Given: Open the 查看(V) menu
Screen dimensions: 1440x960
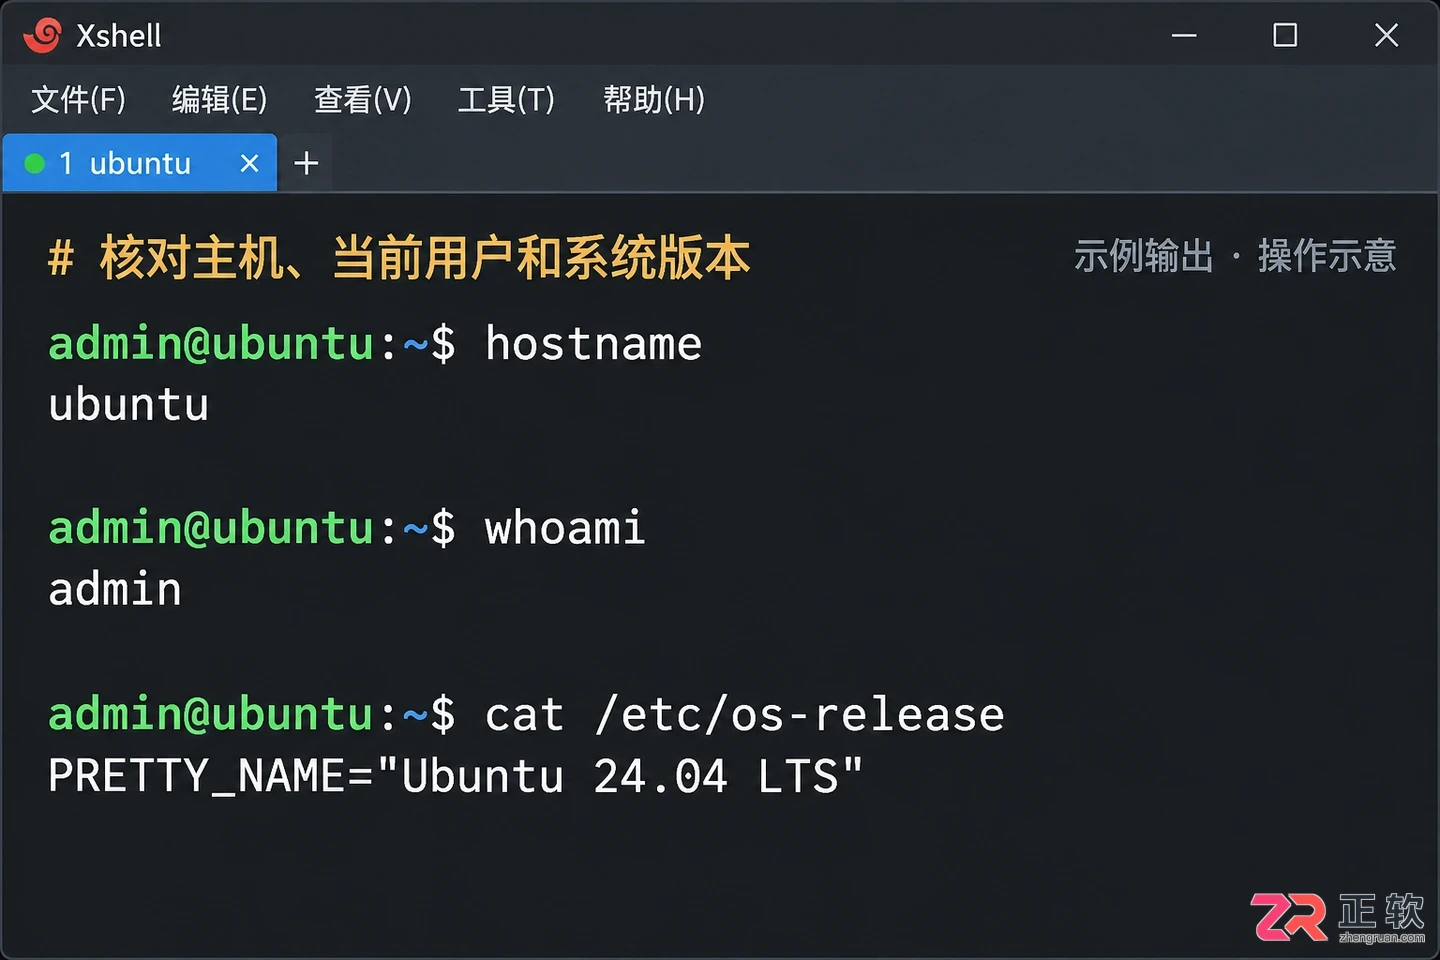Looking at the screenshot, I should tap(363, 99).
